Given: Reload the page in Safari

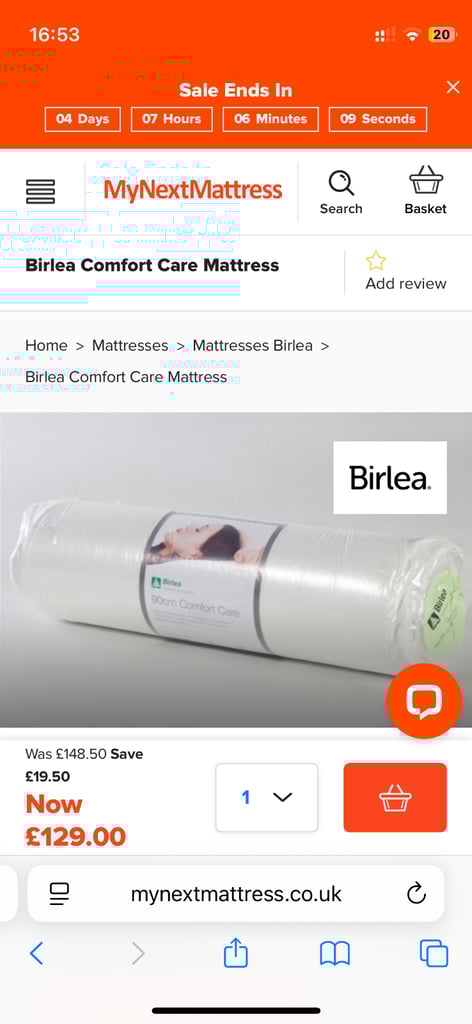Looking at the screenshot, I should click(416, 893).
